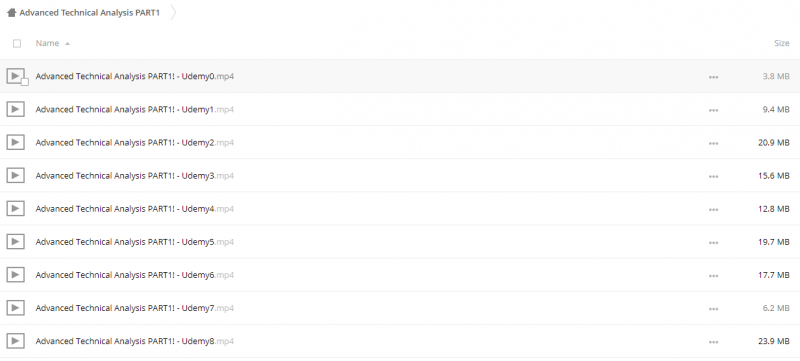Open the Udemy8.mp4 file name link

pyautogui.click(x=135, y=342)
